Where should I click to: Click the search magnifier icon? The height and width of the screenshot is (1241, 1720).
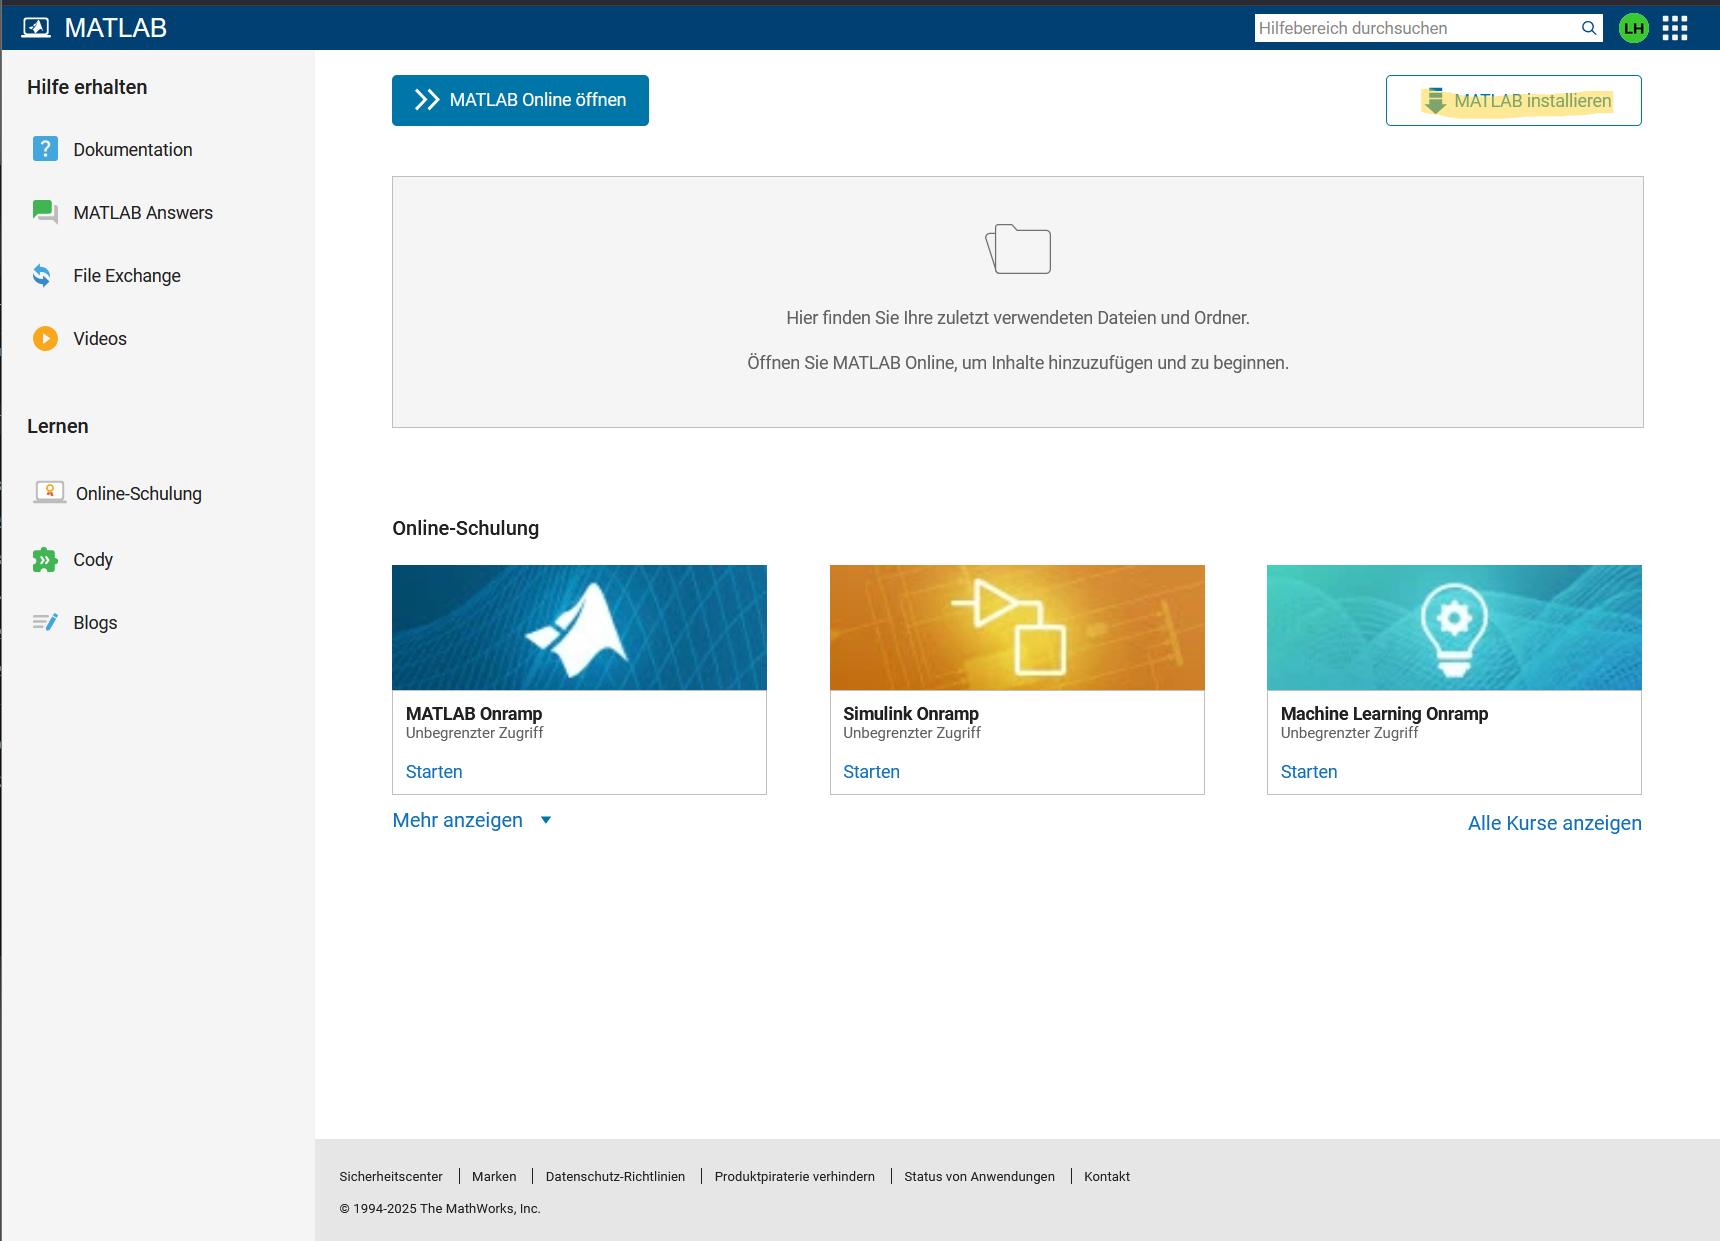(1588, 28)
